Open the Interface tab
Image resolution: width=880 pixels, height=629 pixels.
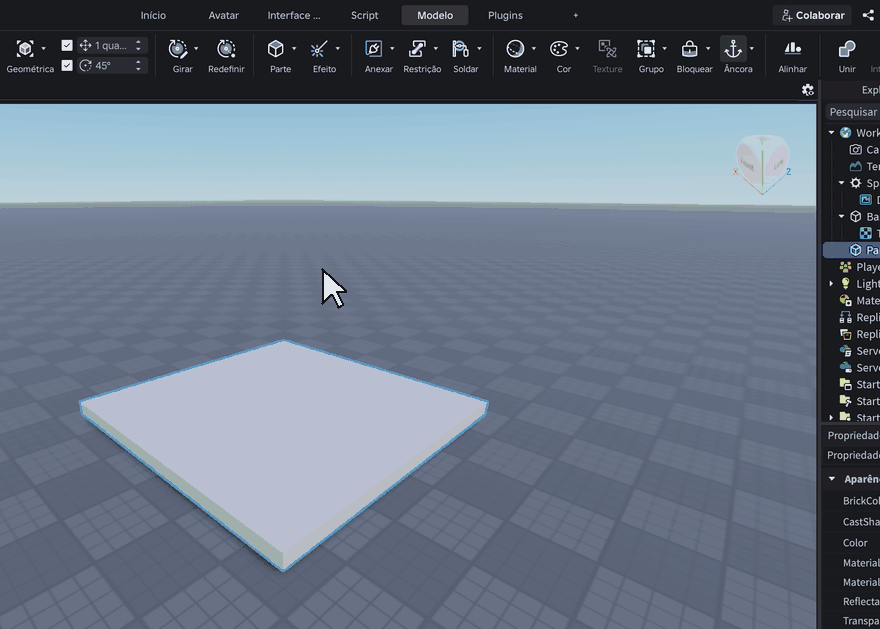pos(294,15)
